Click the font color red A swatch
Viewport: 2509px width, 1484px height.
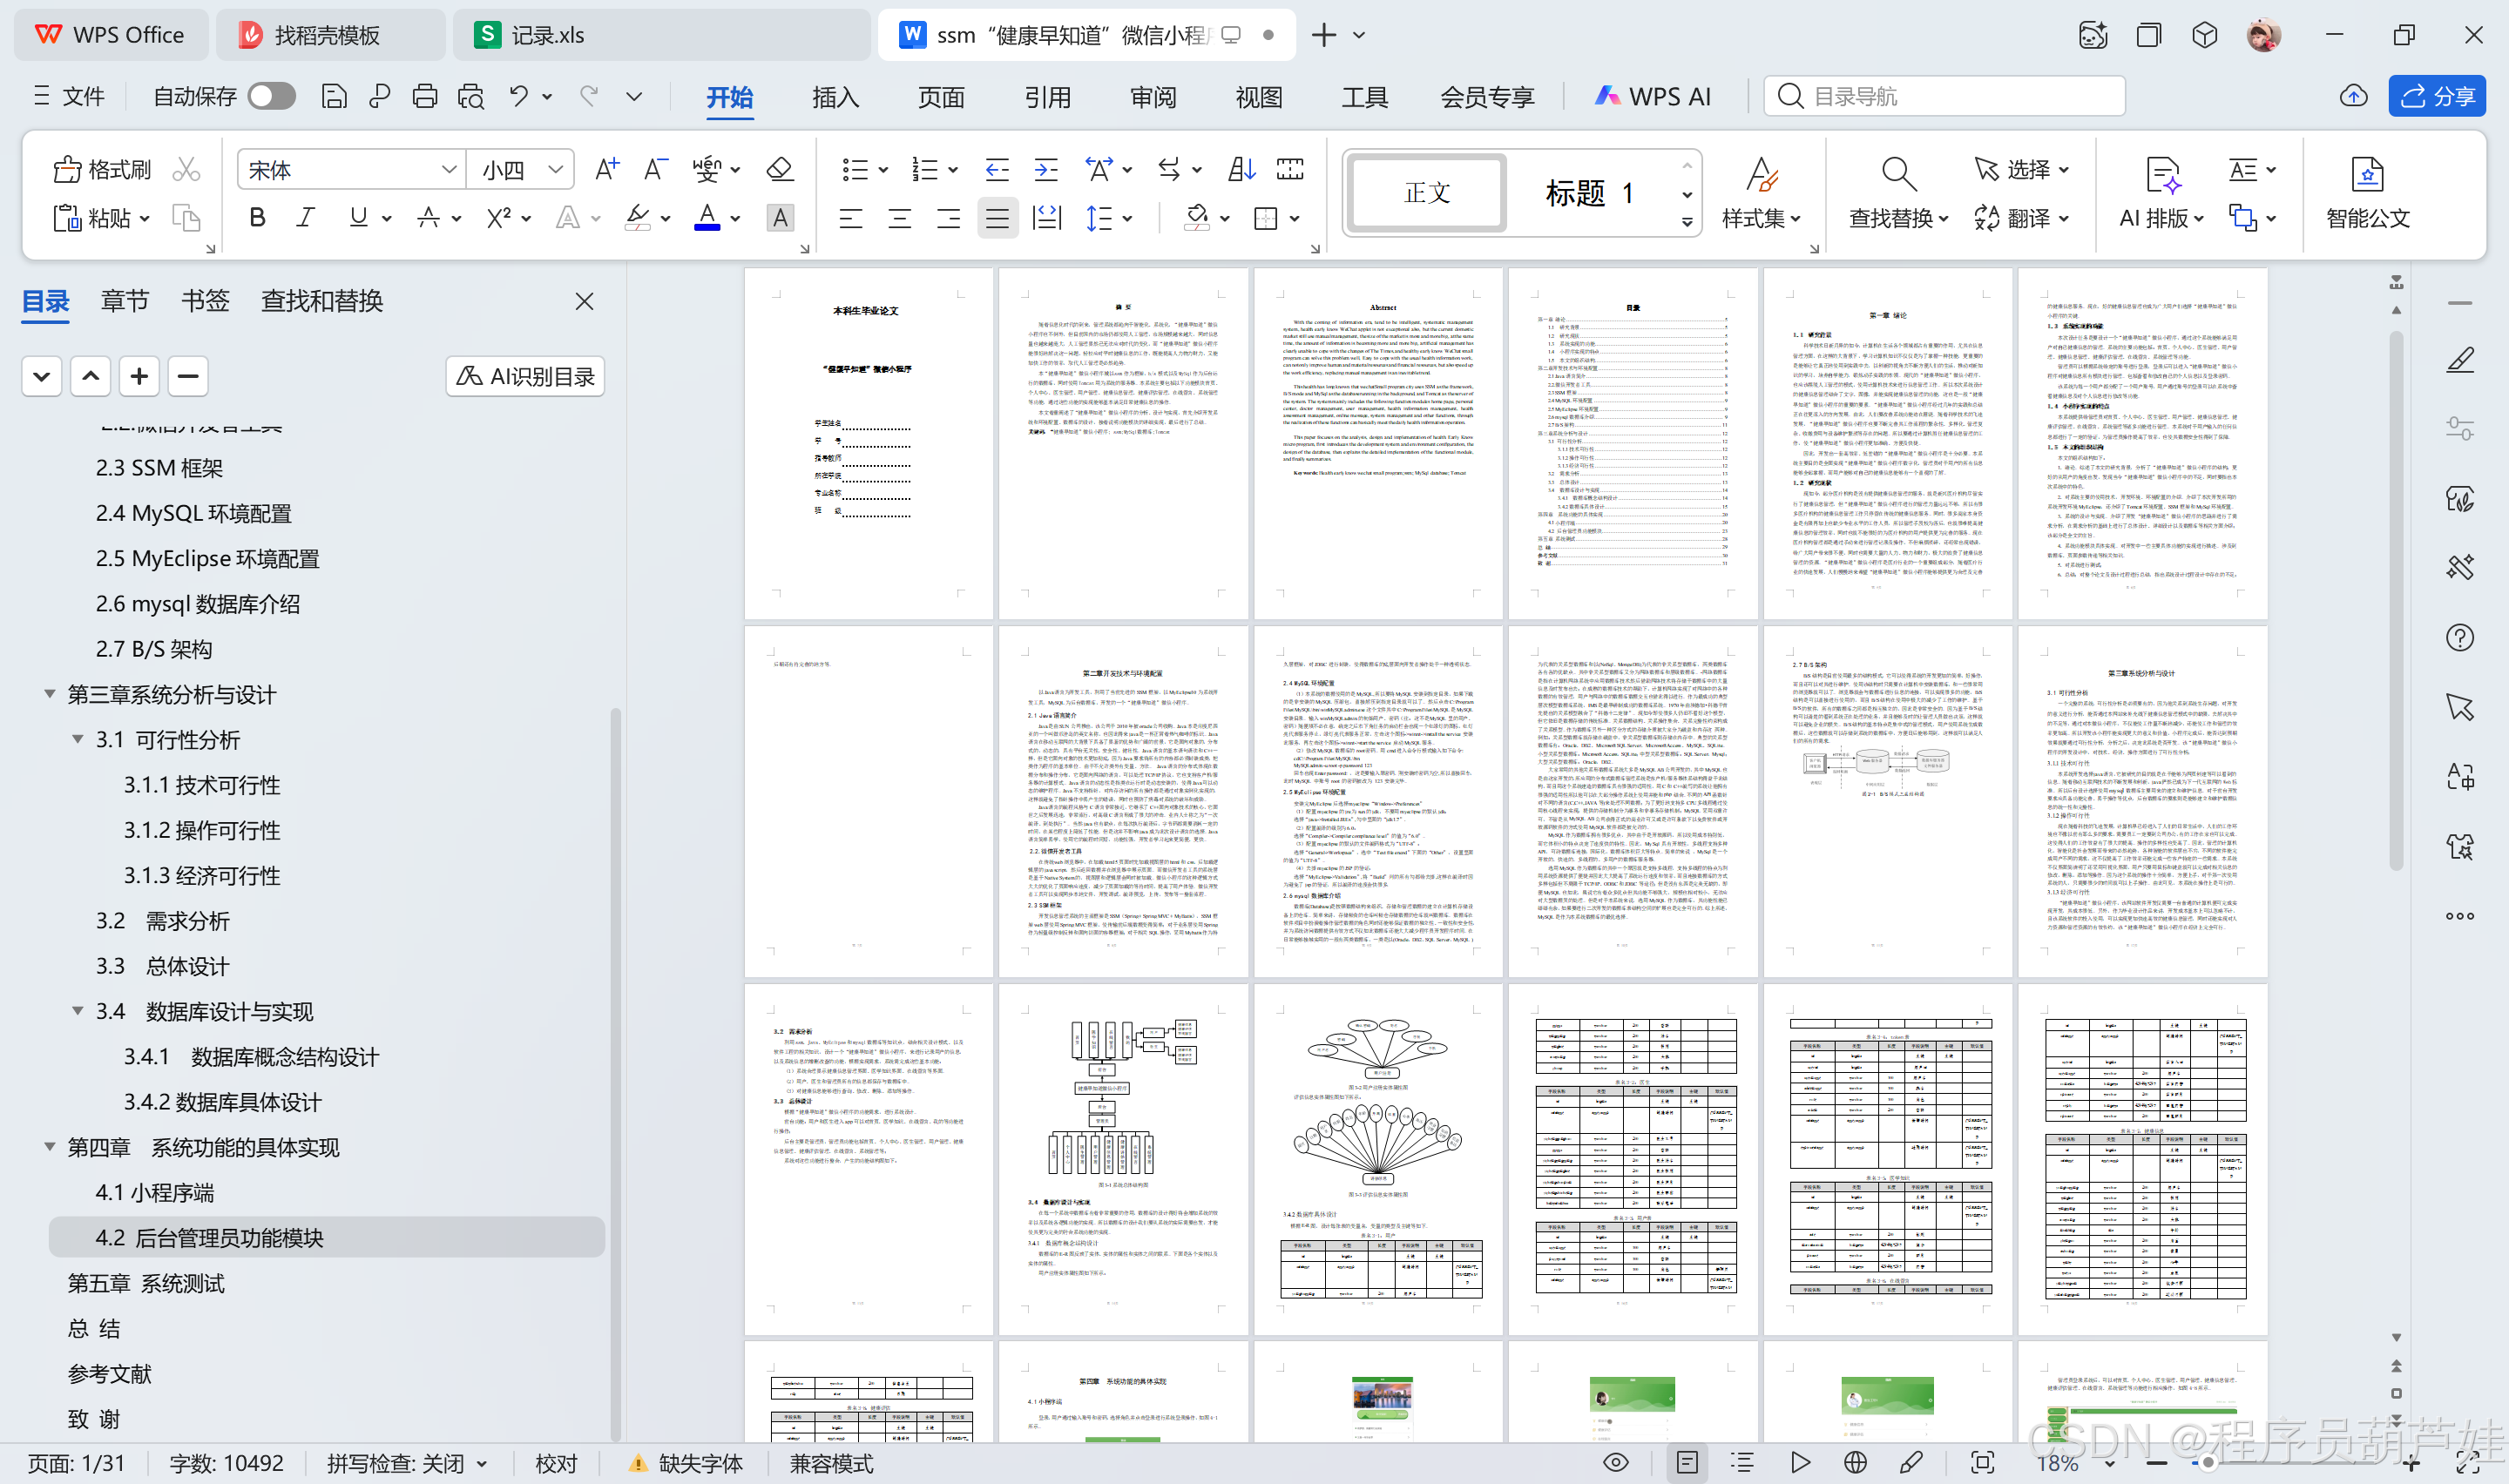(707, 218)
